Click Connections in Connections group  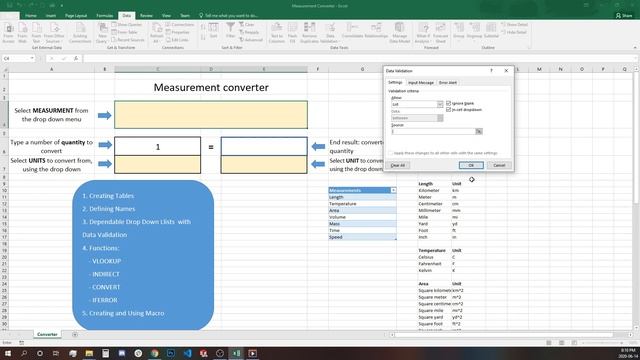coord(180,25)
